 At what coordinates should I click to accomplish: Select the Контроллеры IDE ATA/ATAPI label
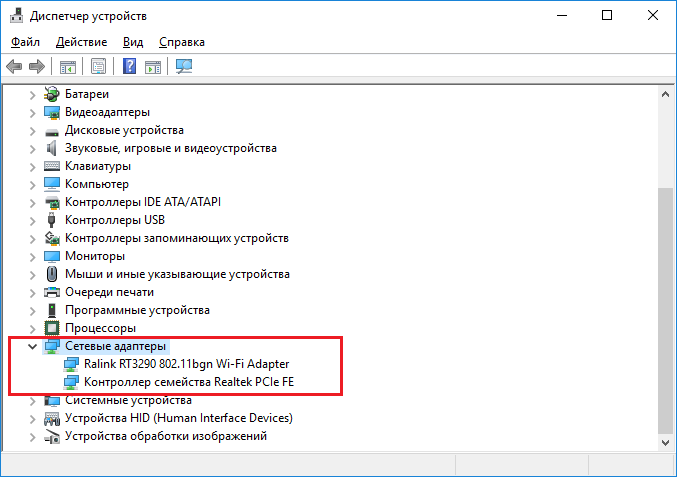click(143, 202)
